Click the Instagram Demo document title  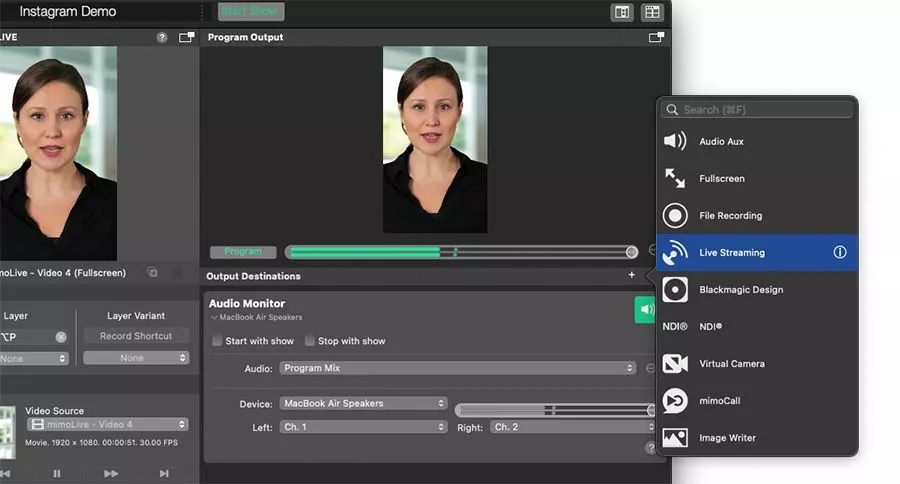point(68,11)
